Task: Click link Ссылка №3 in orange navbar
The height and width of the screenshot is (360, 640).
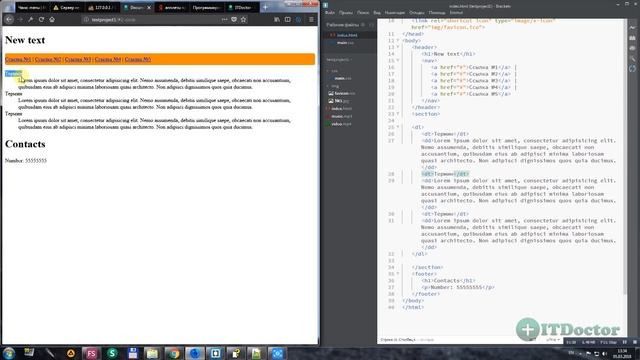Action: [x=78, y=60]
